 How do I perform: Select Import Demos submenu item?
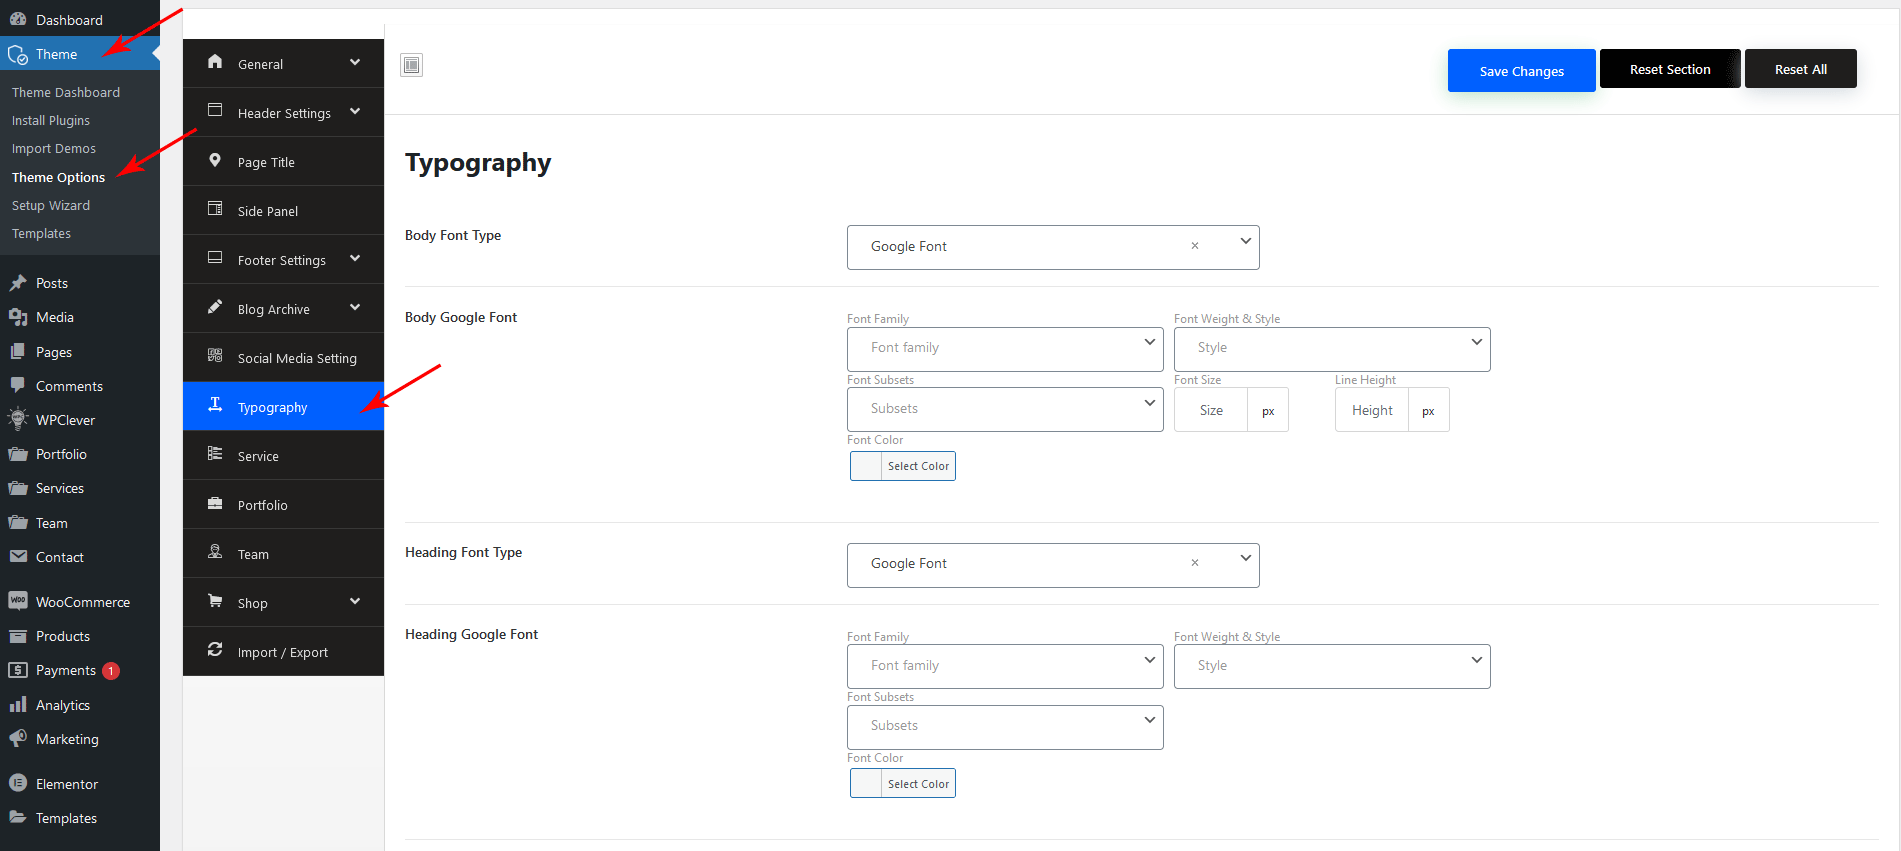[x=54, y=148]
